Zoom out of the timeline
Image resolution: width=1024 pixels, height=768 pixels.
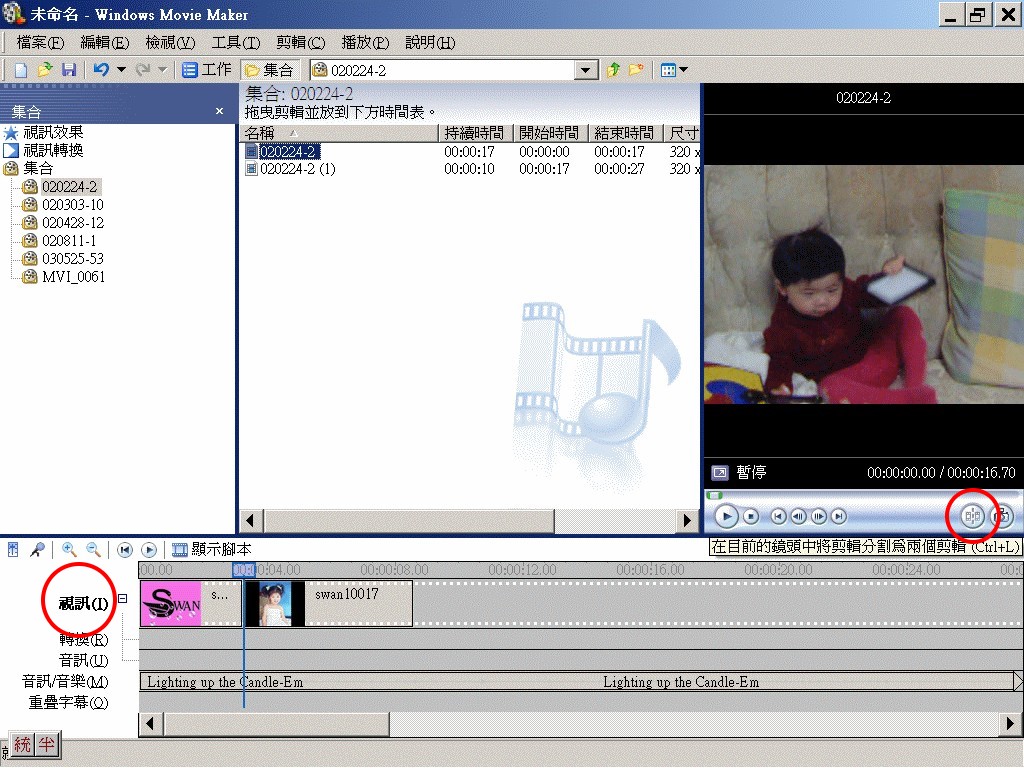pyautogui.click(x=93, y=549)
